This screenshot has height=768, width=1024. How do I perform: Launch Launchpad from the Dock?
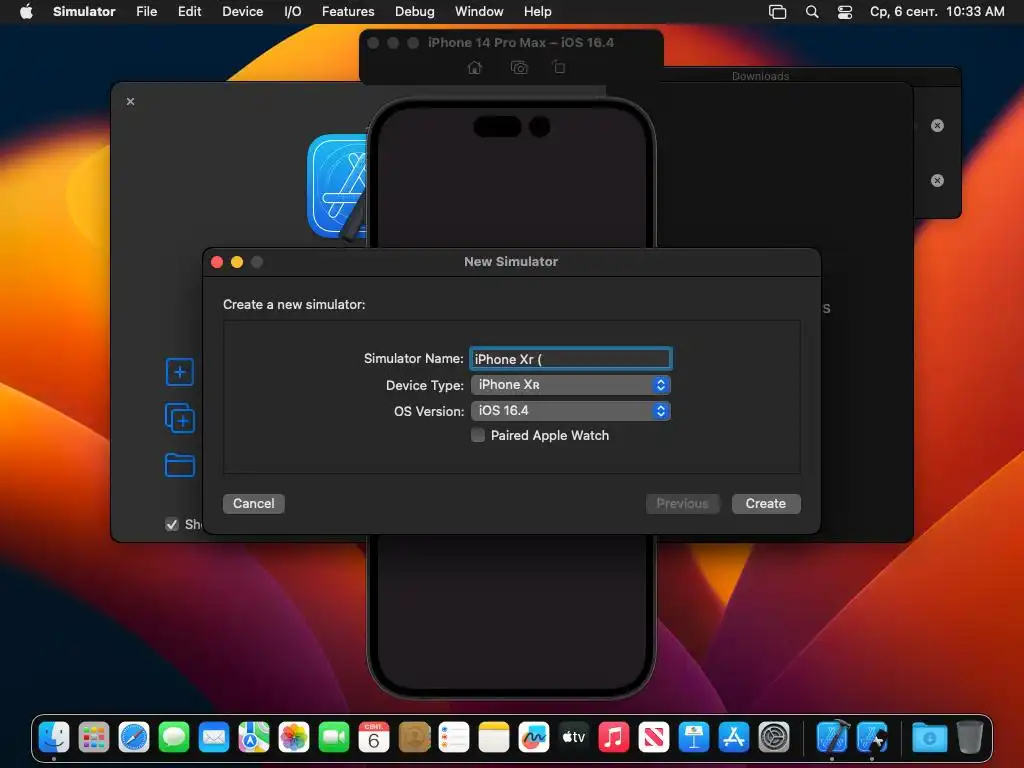pyautogui.click(x=94, y=737)
